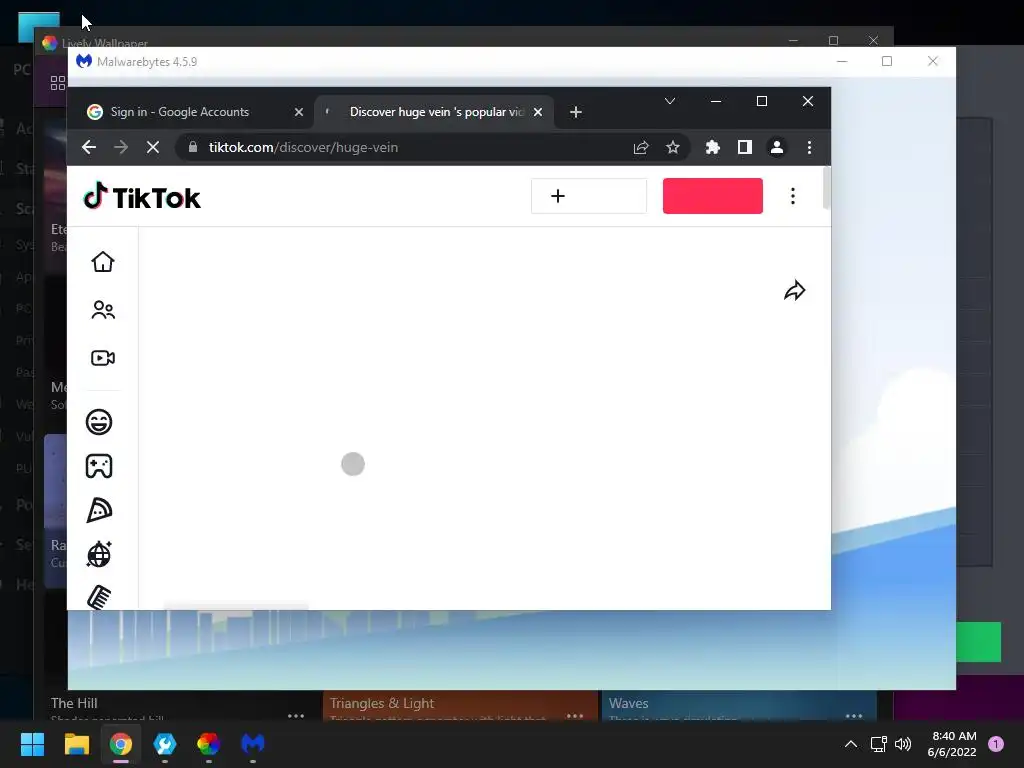Image resolution: width=1024 pixels, height=768 pixels.
Task: Open Windows Start menu
Action: 32,744
